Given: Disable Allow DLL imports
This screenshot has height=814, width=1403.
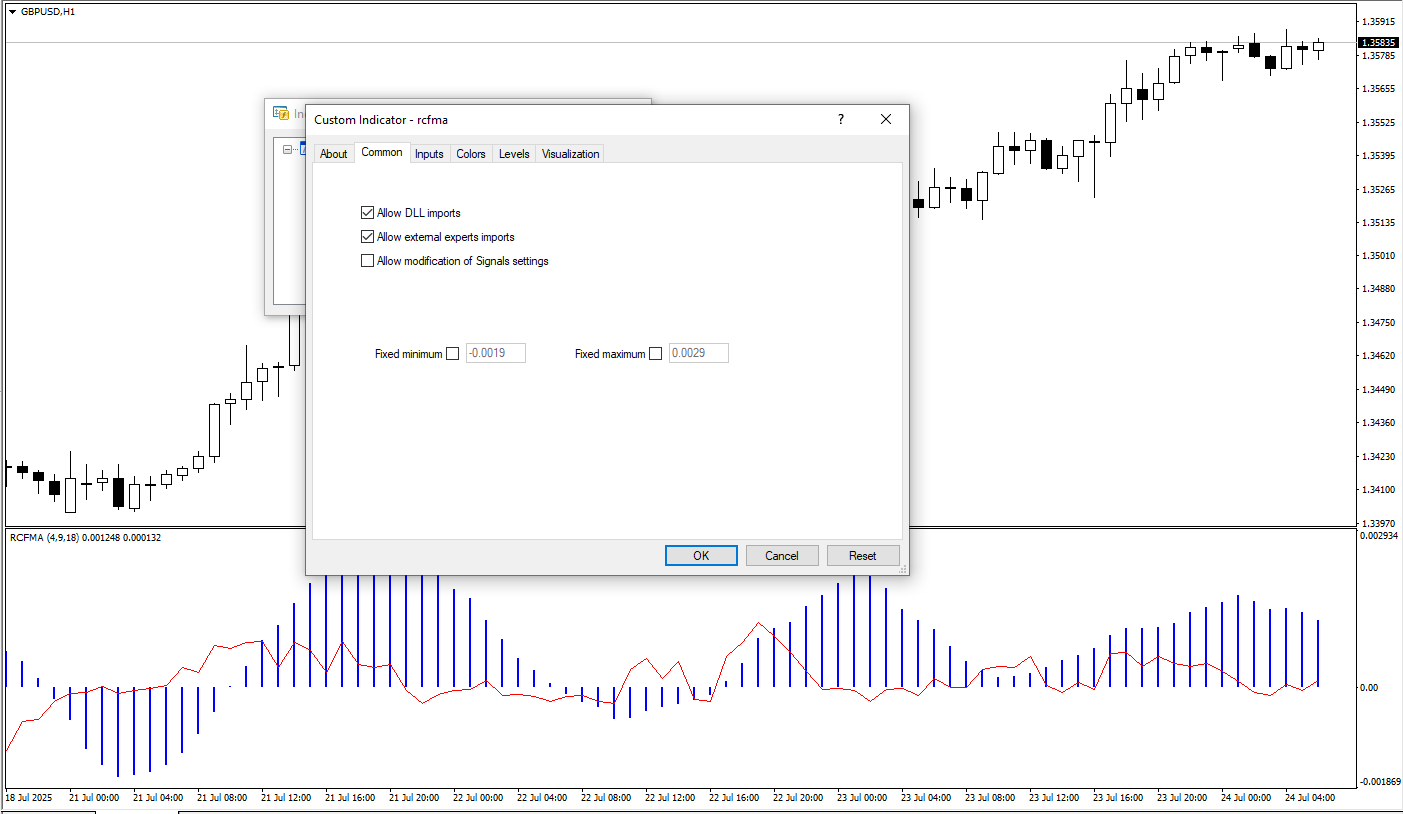Looking at the screenshot, I should click(367, 213).
